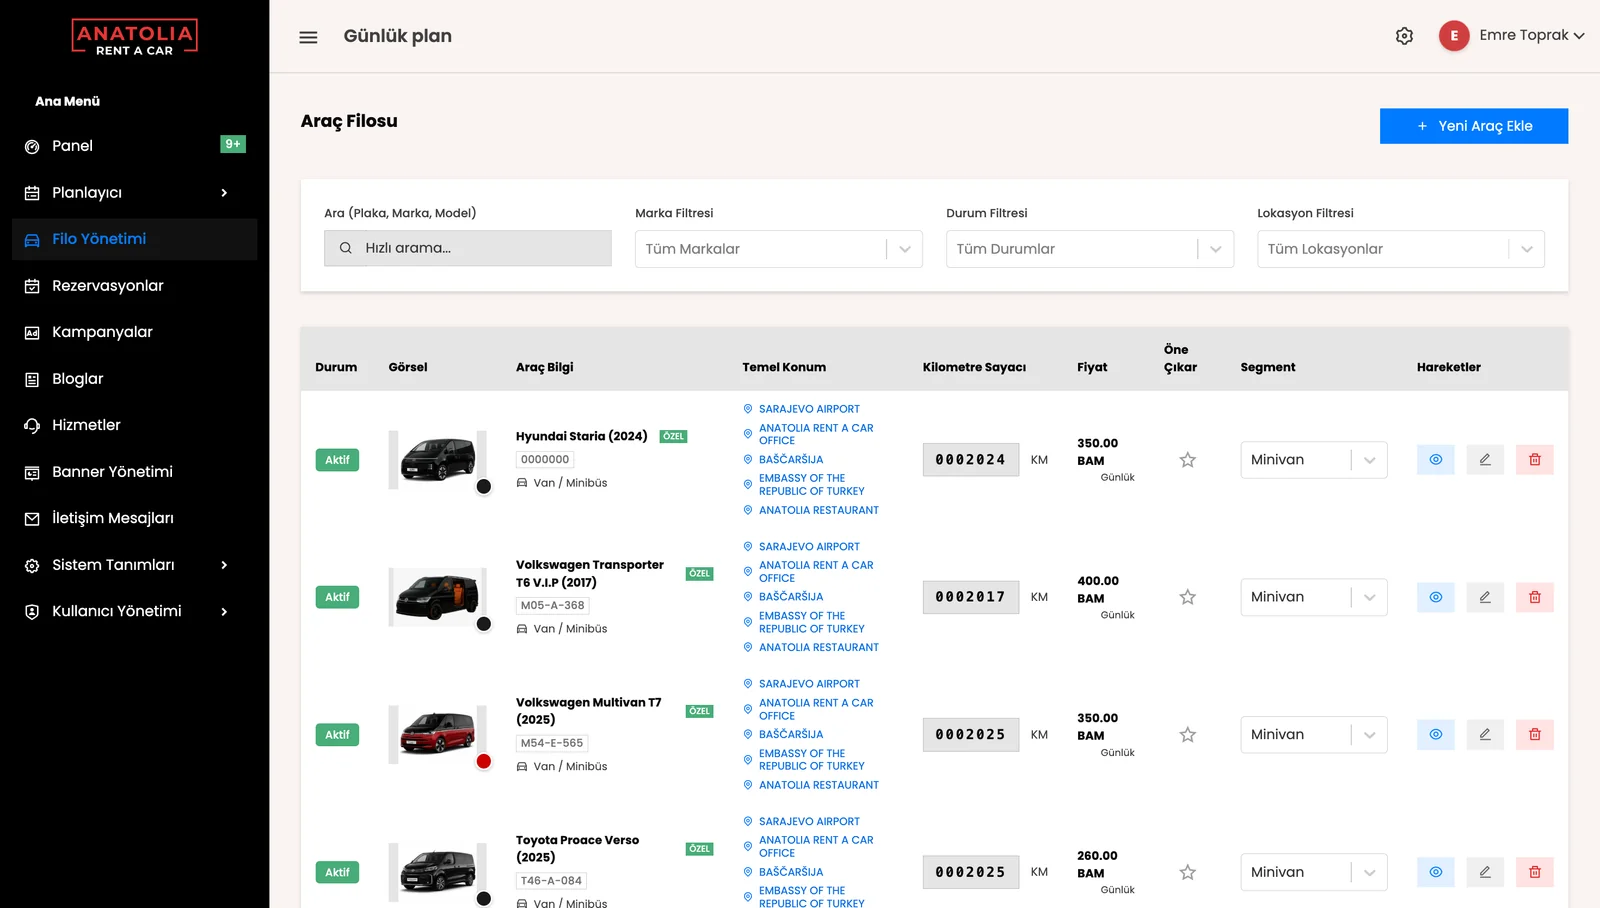
Task: Open Hyundai Staria vehicle thumbnail
Action: (x=437, y=460)
